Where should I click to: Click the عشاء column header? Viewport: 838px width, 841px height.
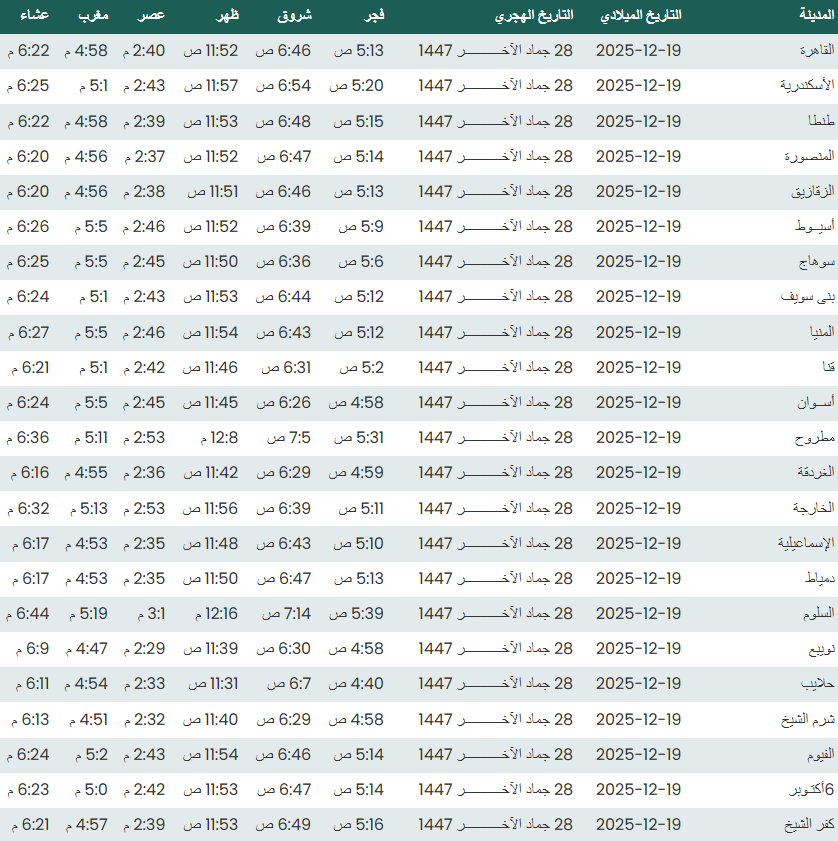(32, 17)
